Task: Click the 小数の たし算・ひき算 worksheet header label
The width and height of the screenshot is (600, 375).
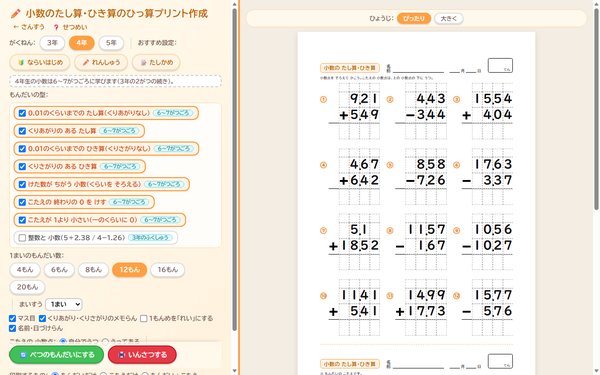Action: tap(350, 68)
